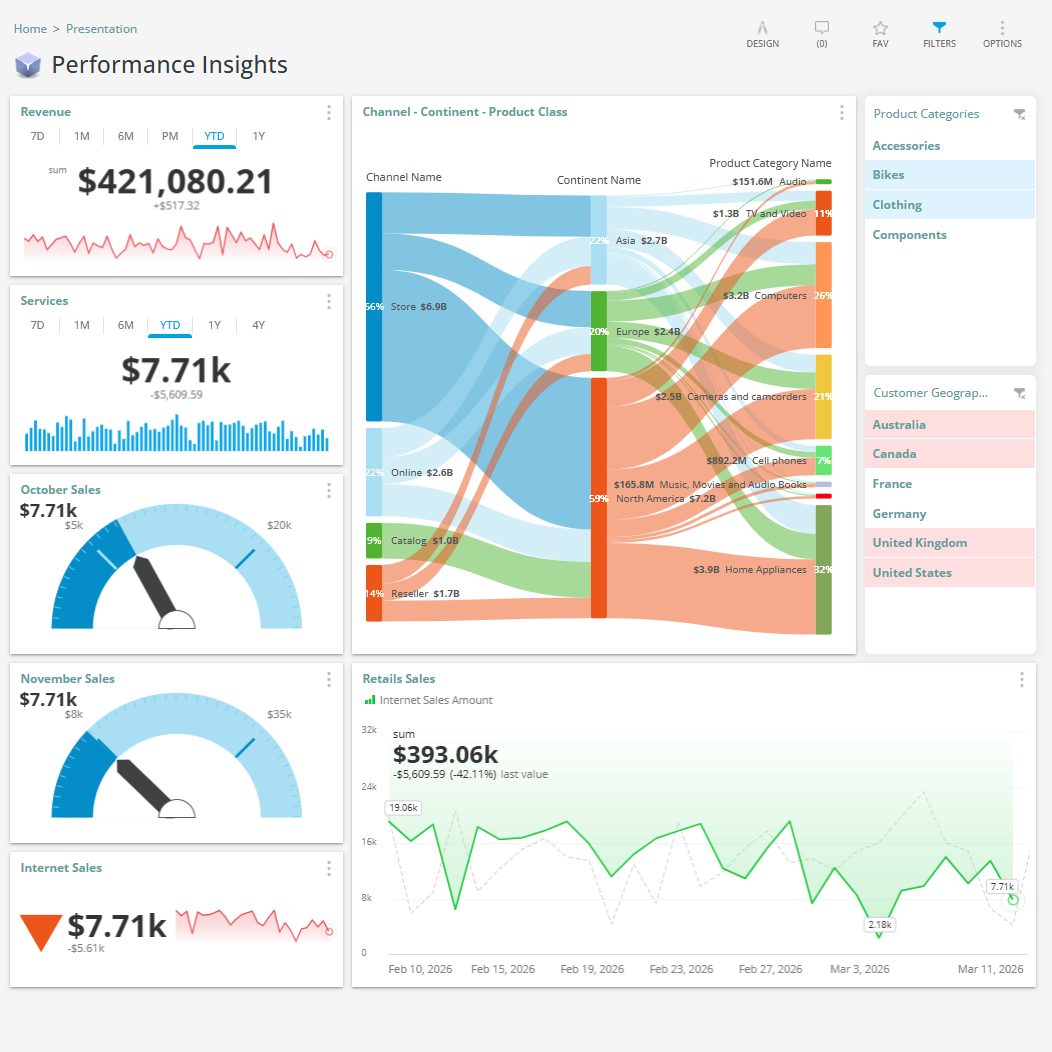Clear filter icon on Product Categories panel
The height and width of the screenshot is (1052, 1052).
tap(1019, 115)
